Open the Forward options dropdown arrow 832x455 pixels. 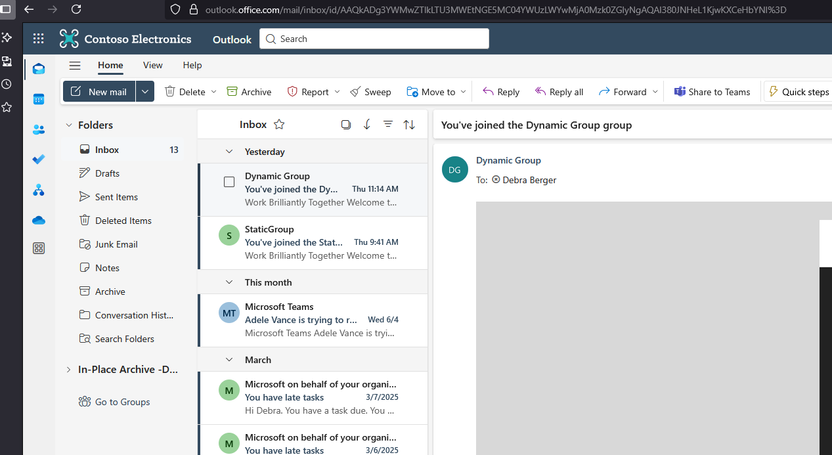tap(655, 92)
